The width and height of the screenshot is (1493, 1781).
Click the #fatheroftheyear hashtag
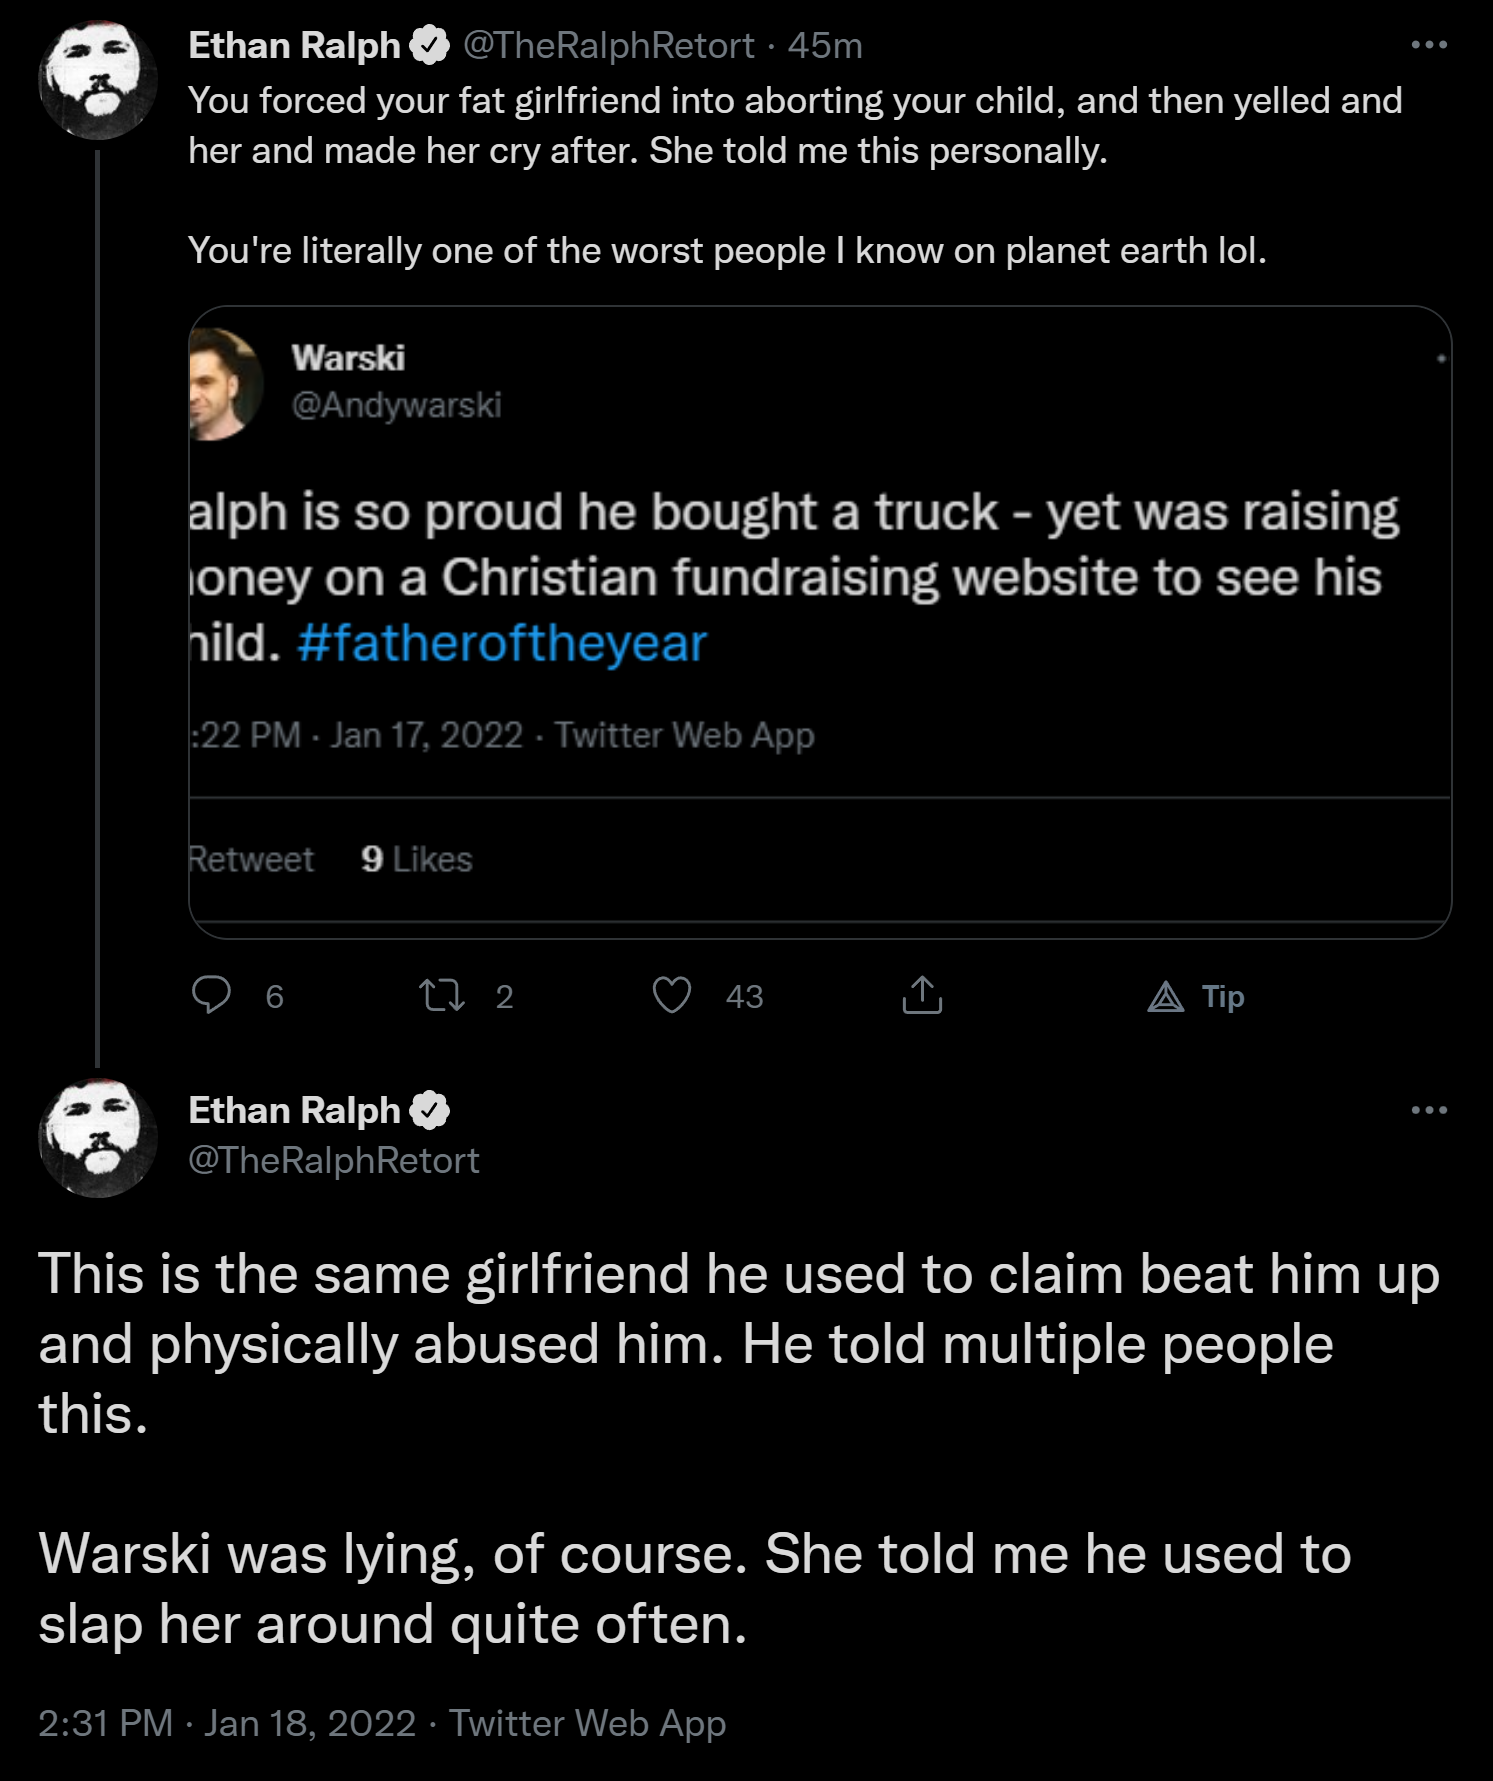502,643
